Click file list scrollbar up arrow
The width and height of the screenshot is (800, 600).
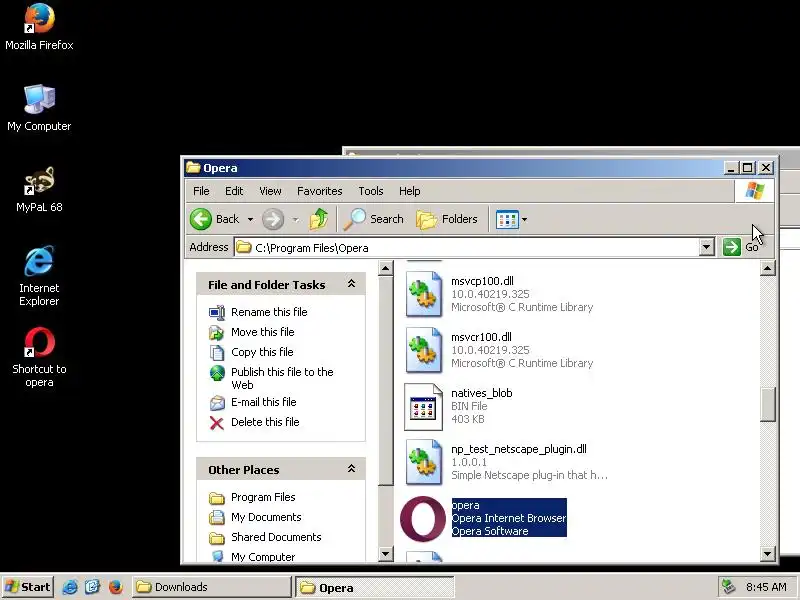click(767, 268)
